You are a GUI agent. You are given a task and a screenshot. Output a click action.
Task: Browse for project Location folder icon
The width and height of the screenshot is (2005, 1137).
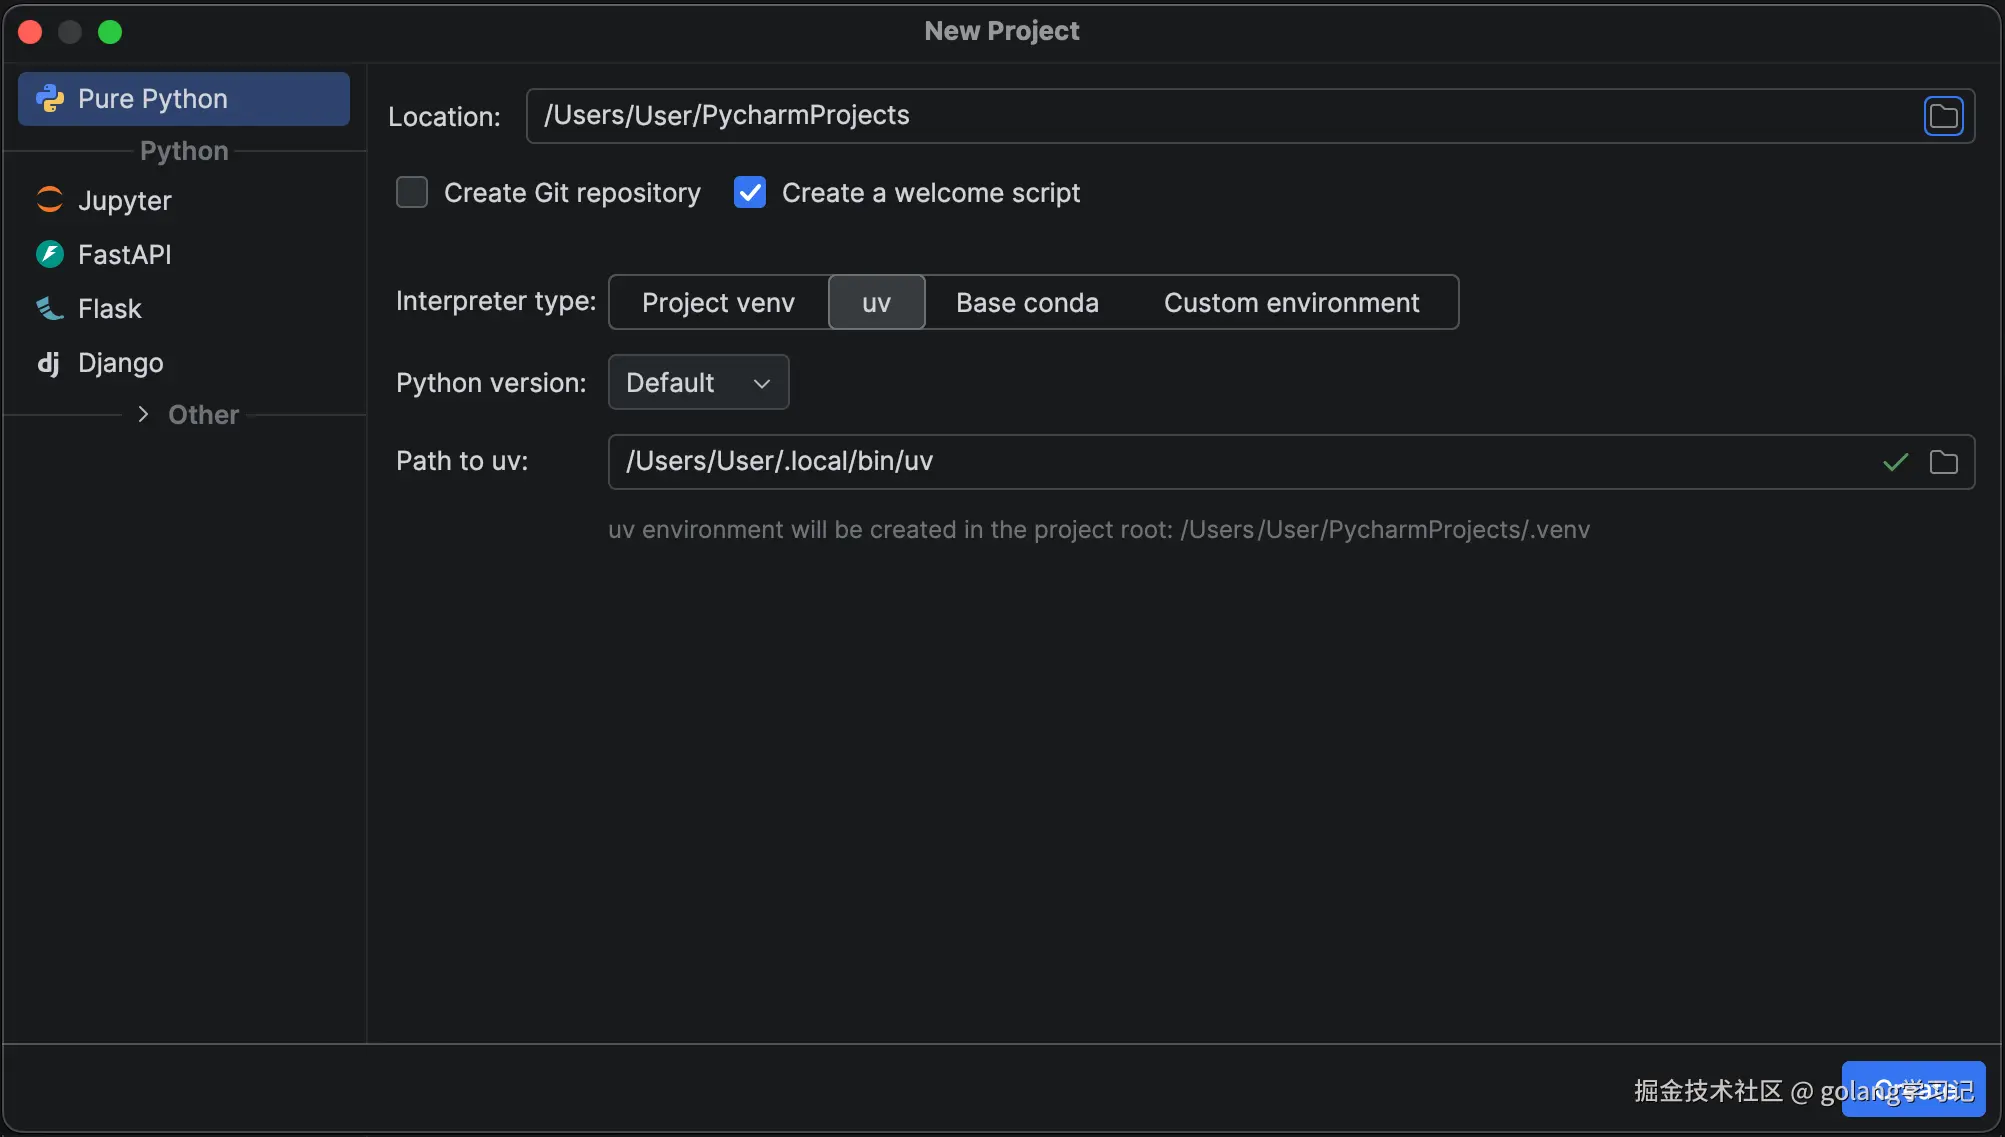(1943, 116)
